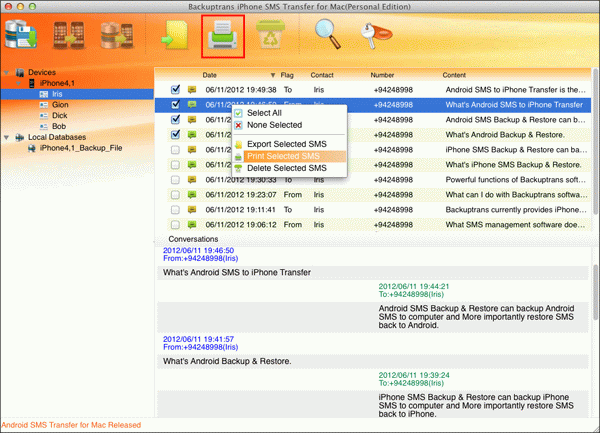This screenshot has height=433, width=600.
Task: Sort by the Content column header
Action: (454, 75)
